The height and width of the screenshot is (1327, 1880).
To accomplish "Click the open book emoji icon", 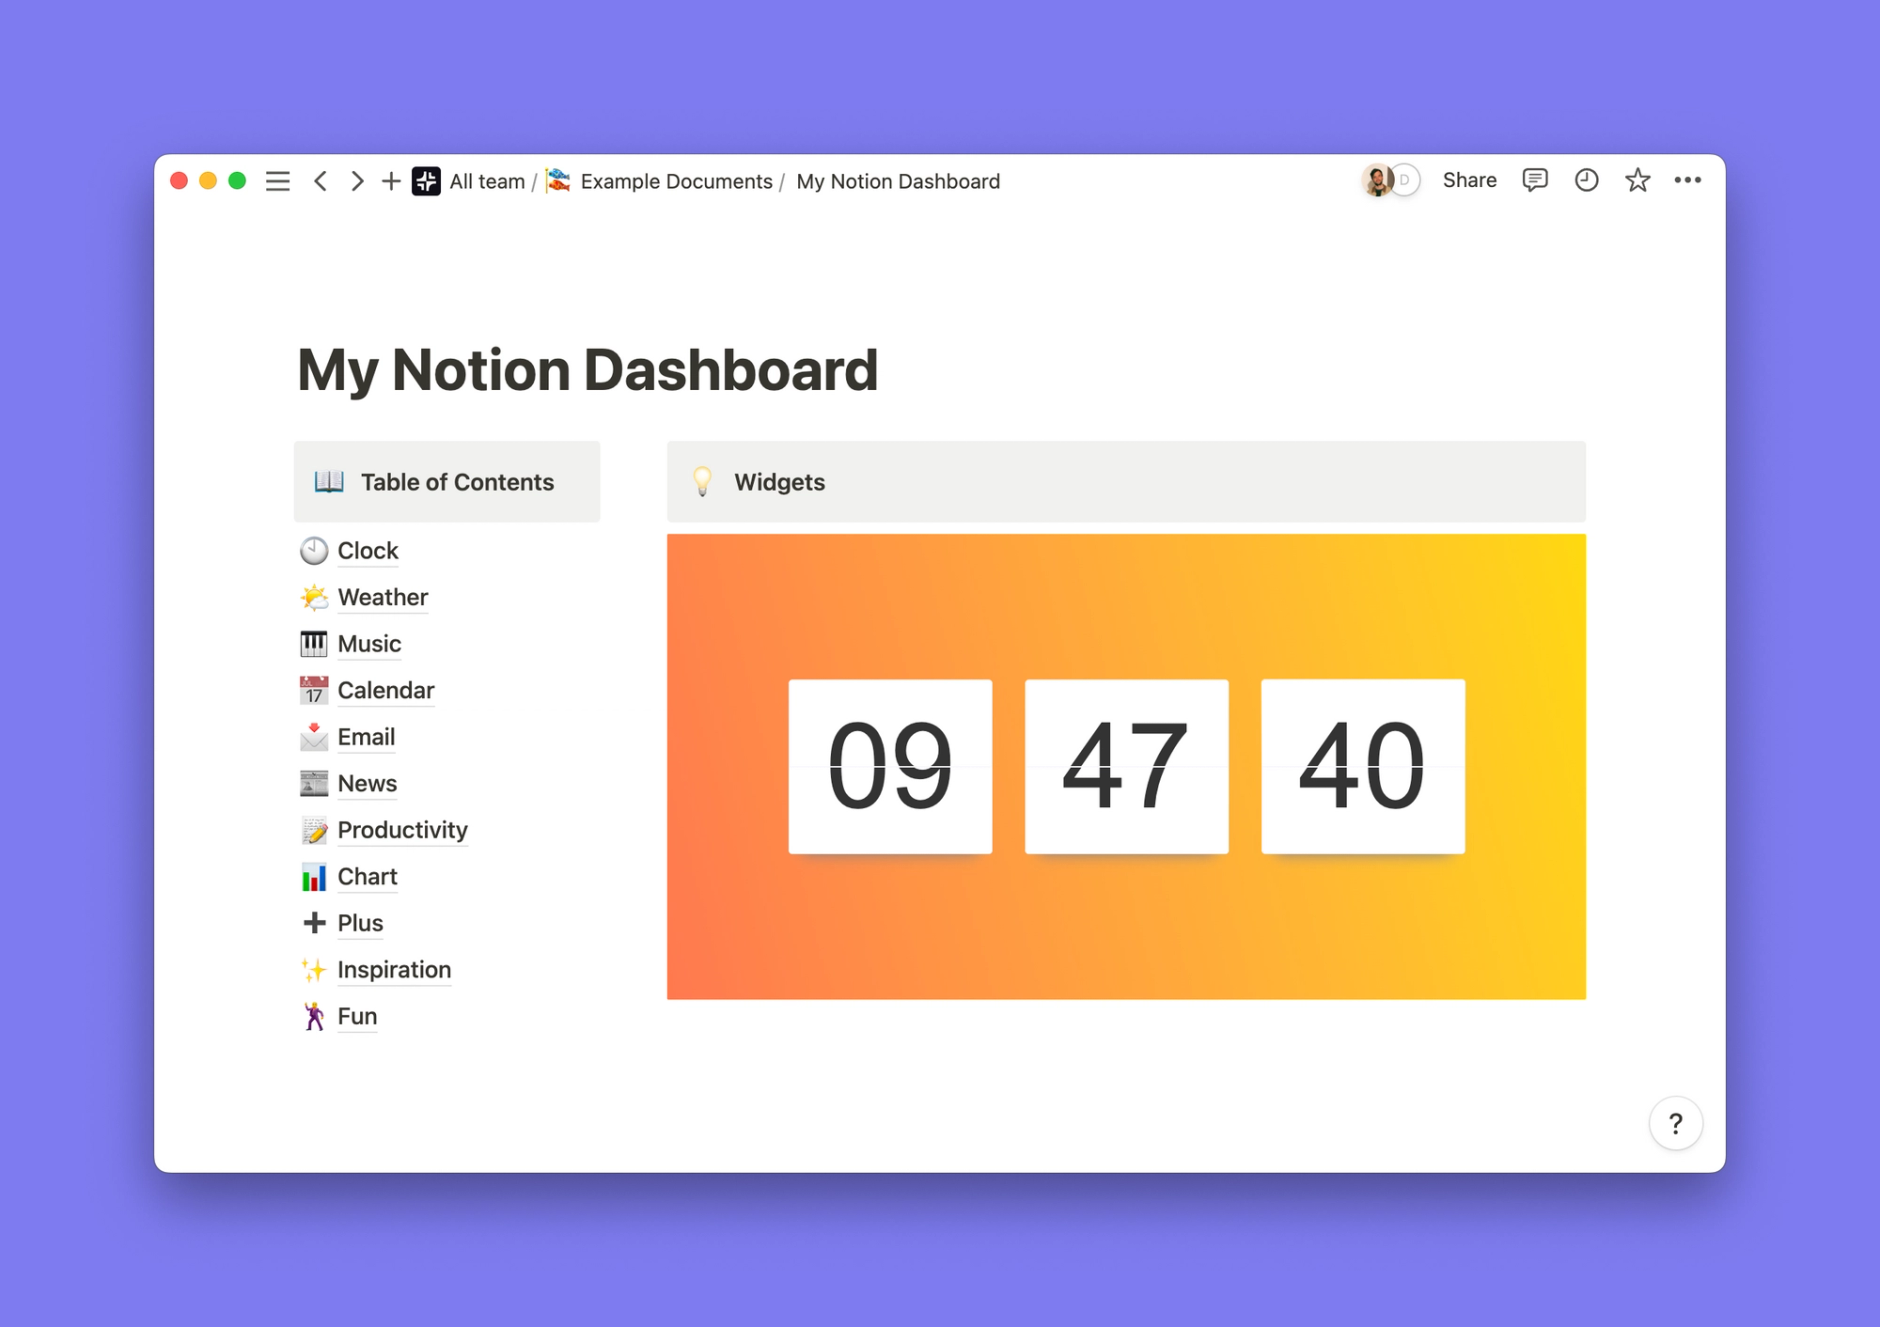I will coord(329,481).
